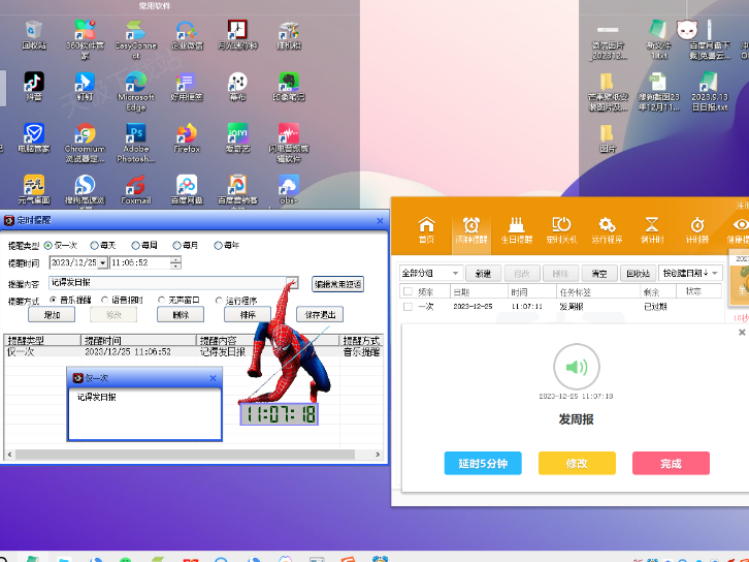Open the 倒计时 hourglass icon
This screenshot has height=562, width=749.
tap(652, 229)
